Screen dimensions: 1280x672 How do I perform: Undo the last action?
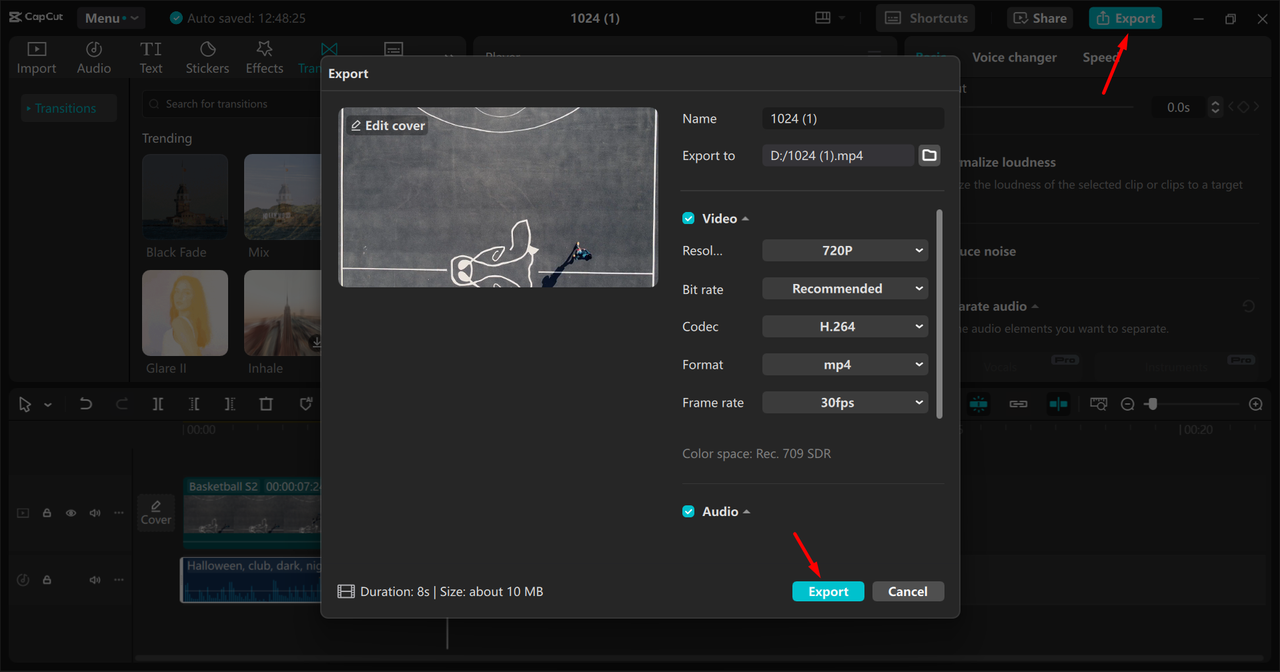(x=86, y=404)
